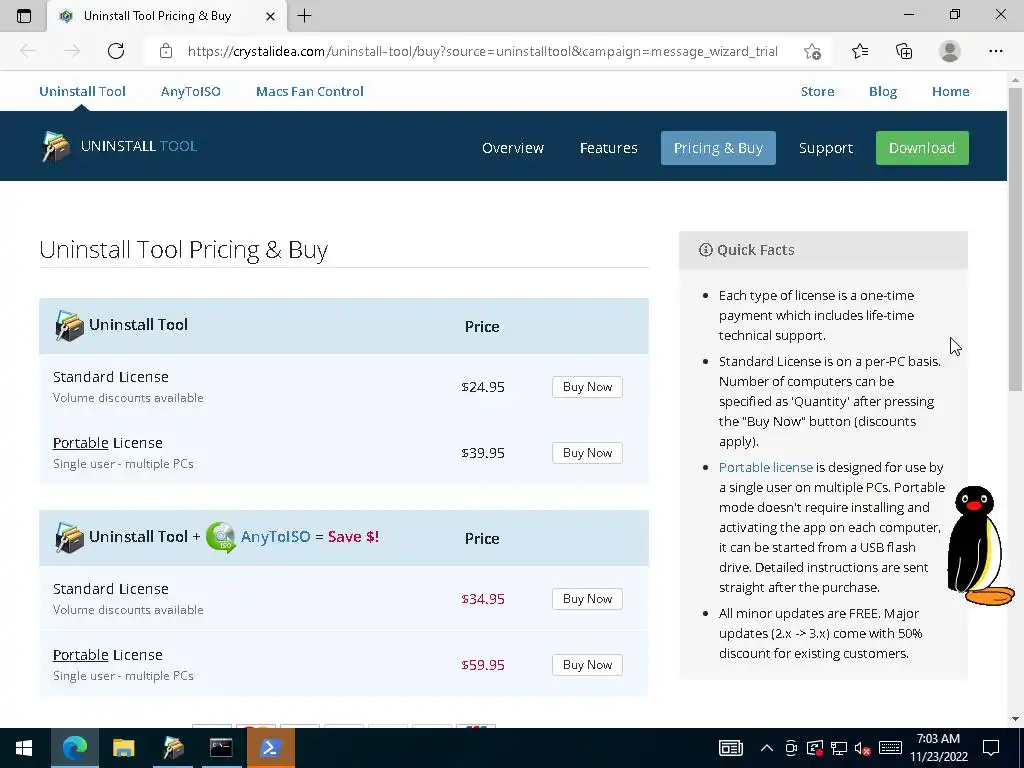The width and height of the screenshot is (1024, 768).
Task: Select the Uninstall Tool product tab
Action: (82, 91)
